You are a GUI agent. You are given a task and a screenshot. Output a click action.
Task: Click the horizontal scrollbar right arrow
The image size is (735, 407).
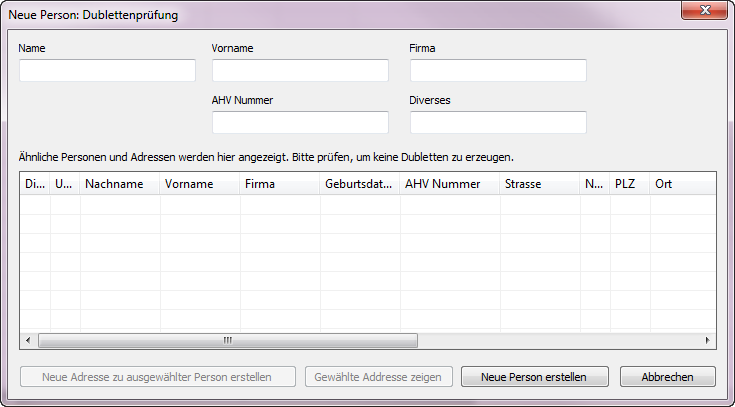coord(708,341)
